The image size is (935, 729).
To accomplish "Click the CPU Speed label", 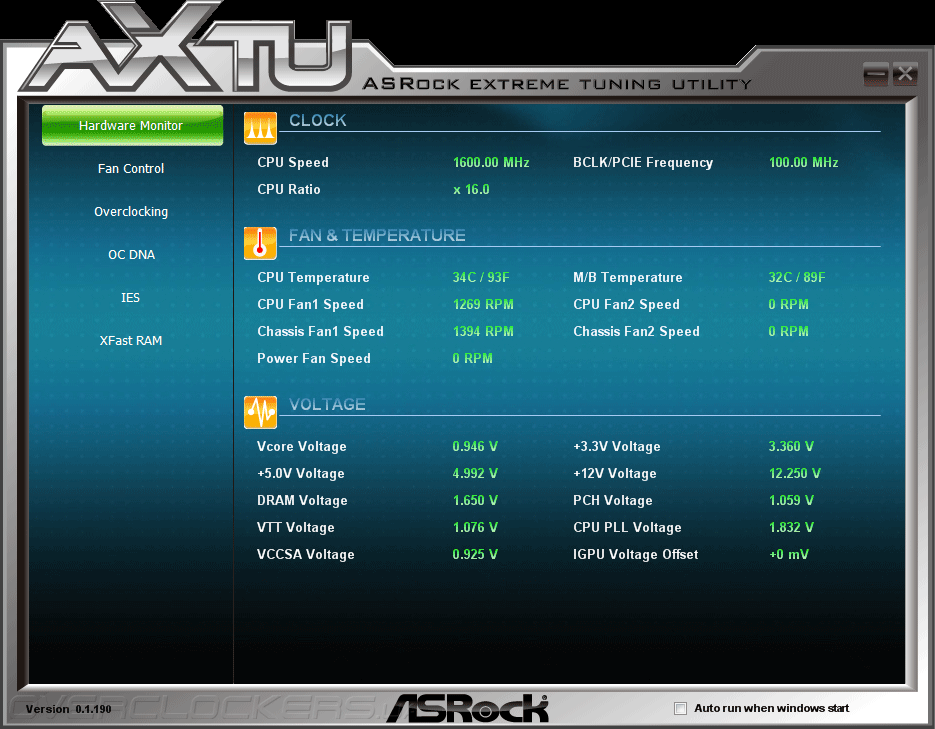I will point(293,162).
